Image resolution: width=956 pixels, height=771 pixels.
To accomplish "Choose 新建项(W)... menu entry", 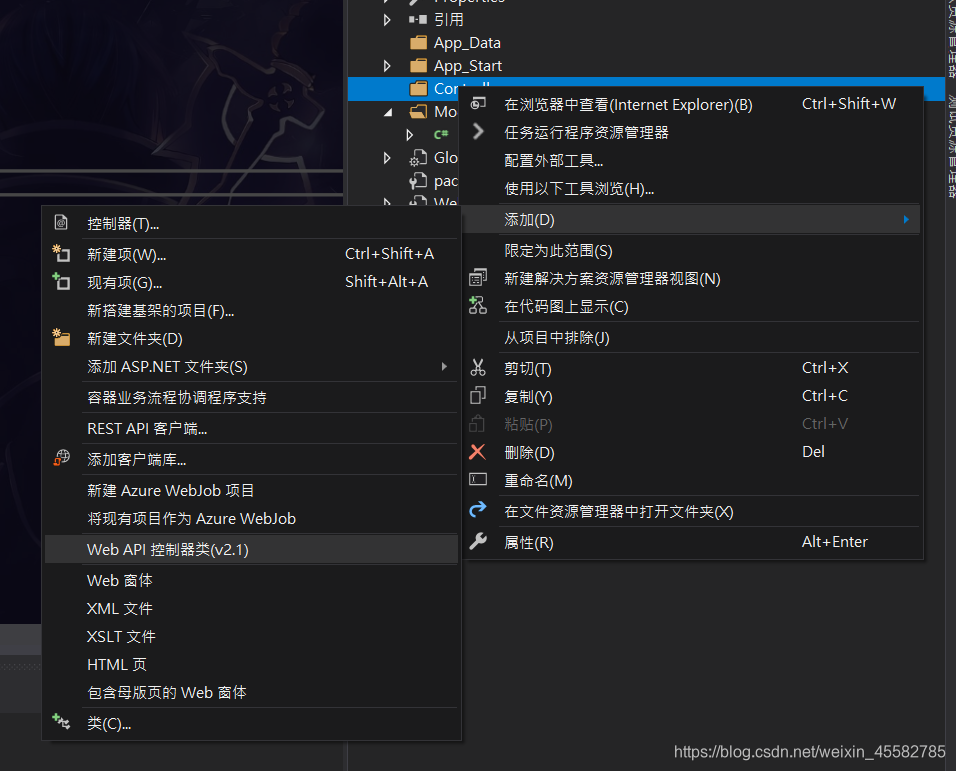I will [251, 254].
